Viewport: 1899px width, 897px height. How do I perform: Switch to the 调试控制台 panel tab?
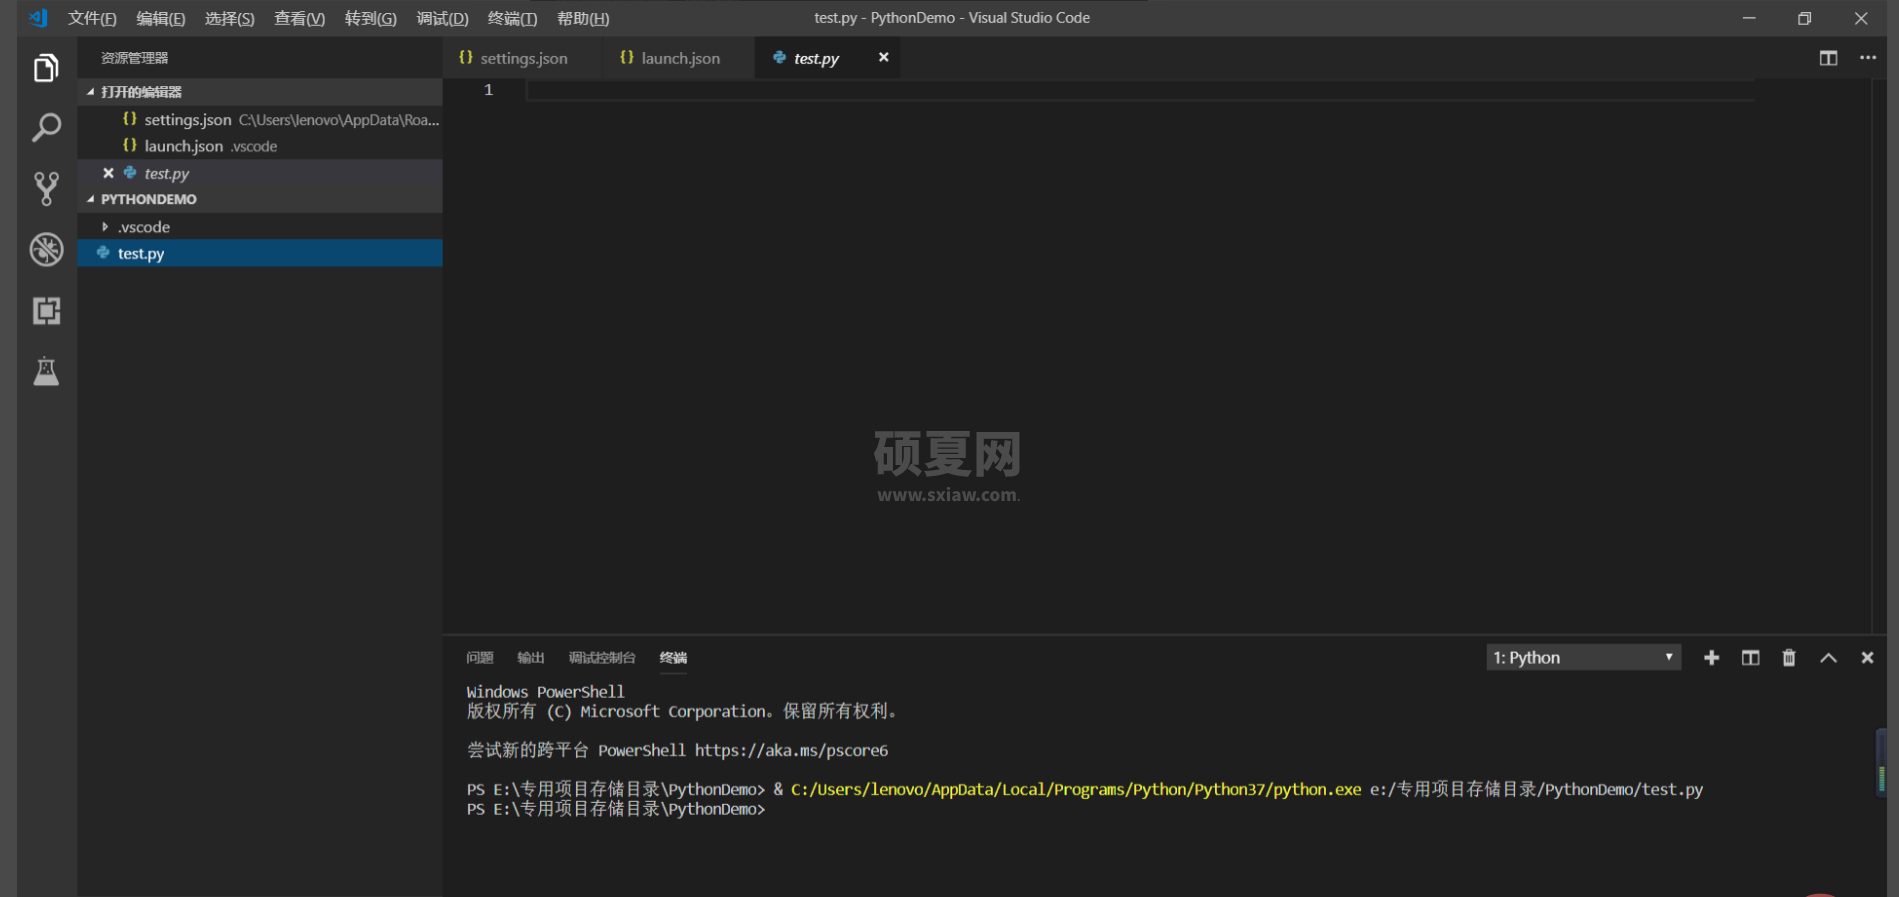pyautogui.click(x=602, y=658)
